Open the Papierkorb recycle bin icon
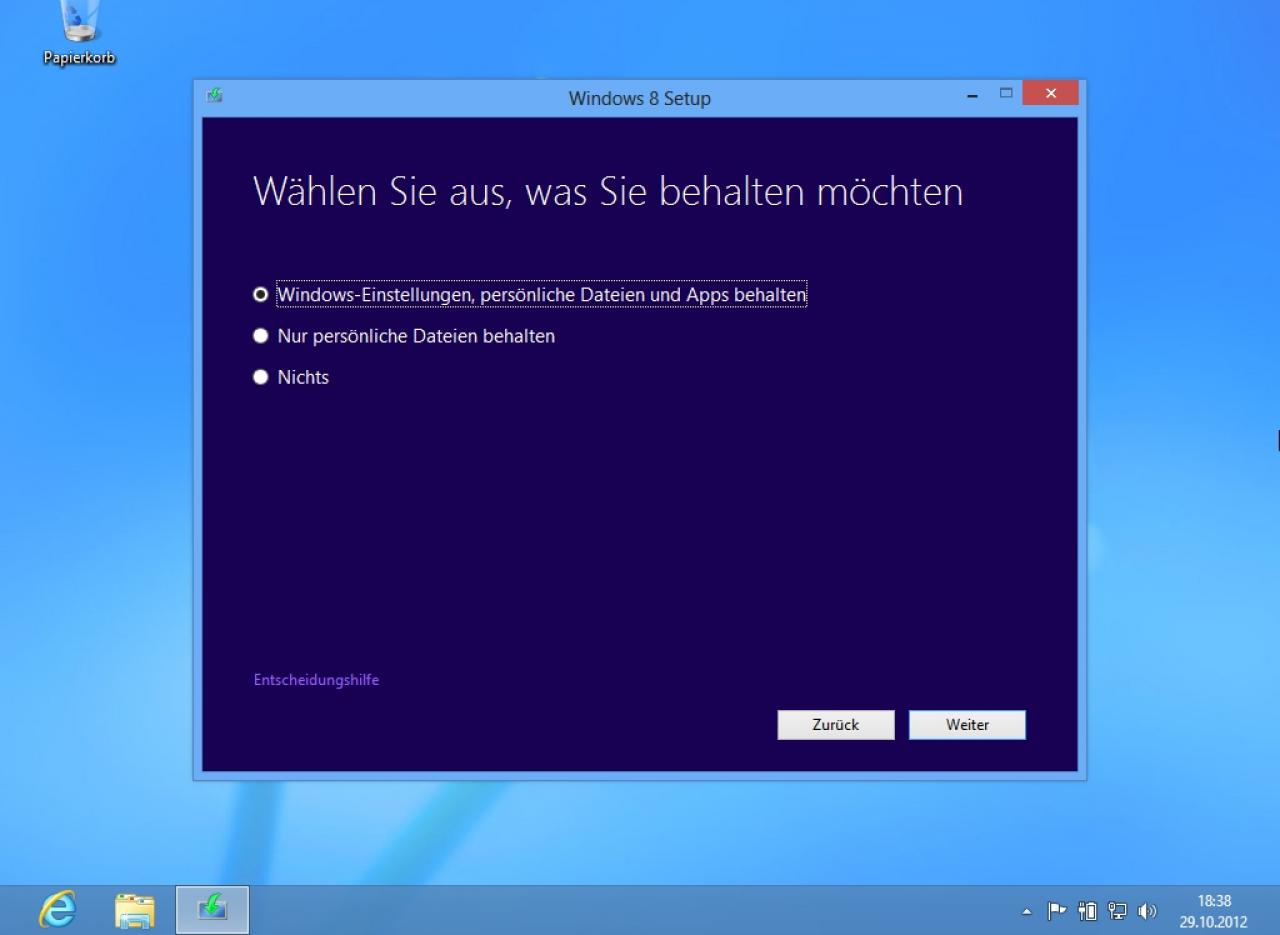 (79, 33)
